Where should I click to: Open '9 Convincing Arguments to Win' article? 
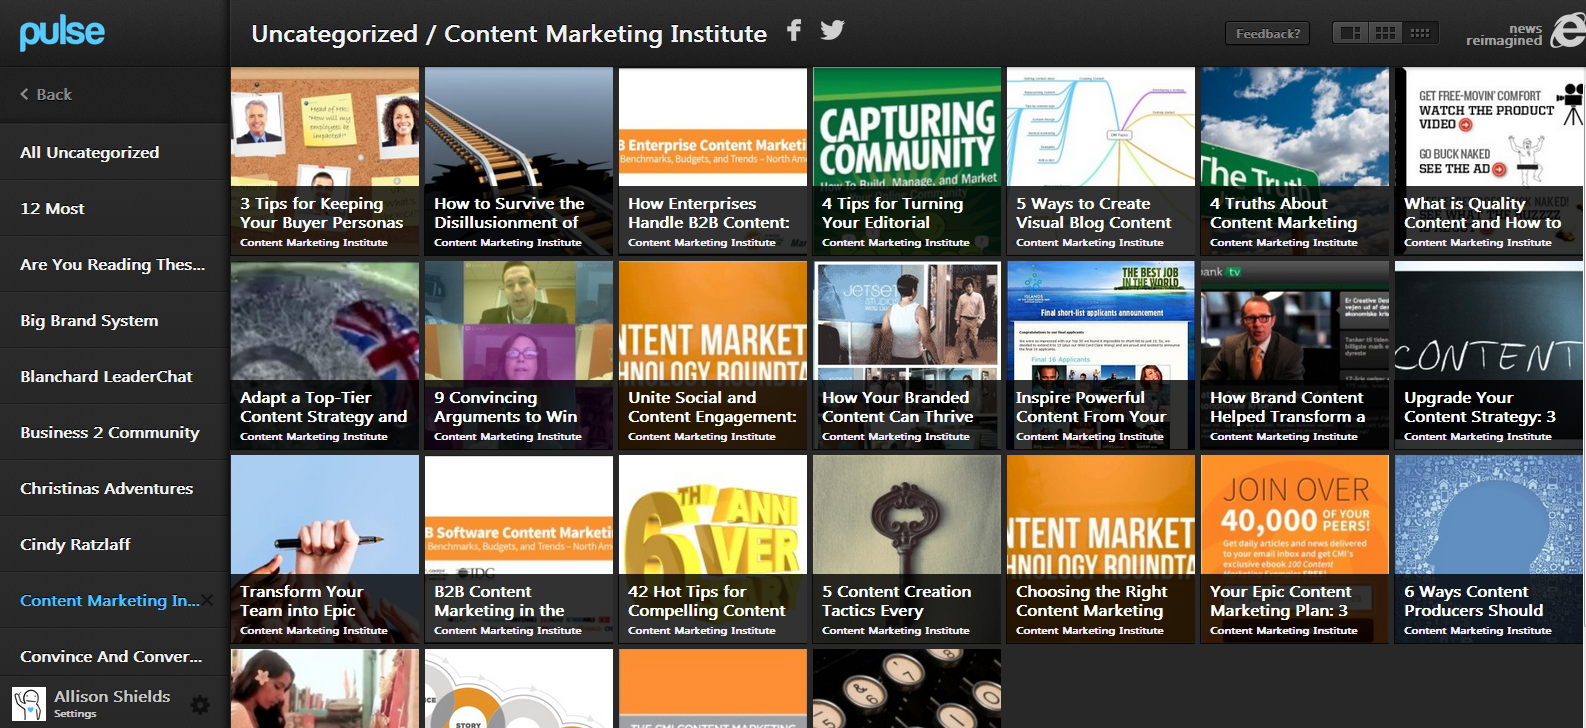click(518, 355)
